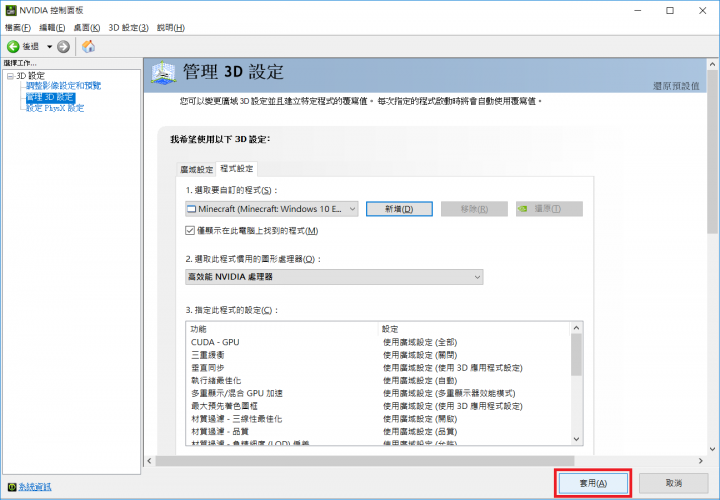
Task: Open the 桌面(K) menu
Action: coord(87,28)
